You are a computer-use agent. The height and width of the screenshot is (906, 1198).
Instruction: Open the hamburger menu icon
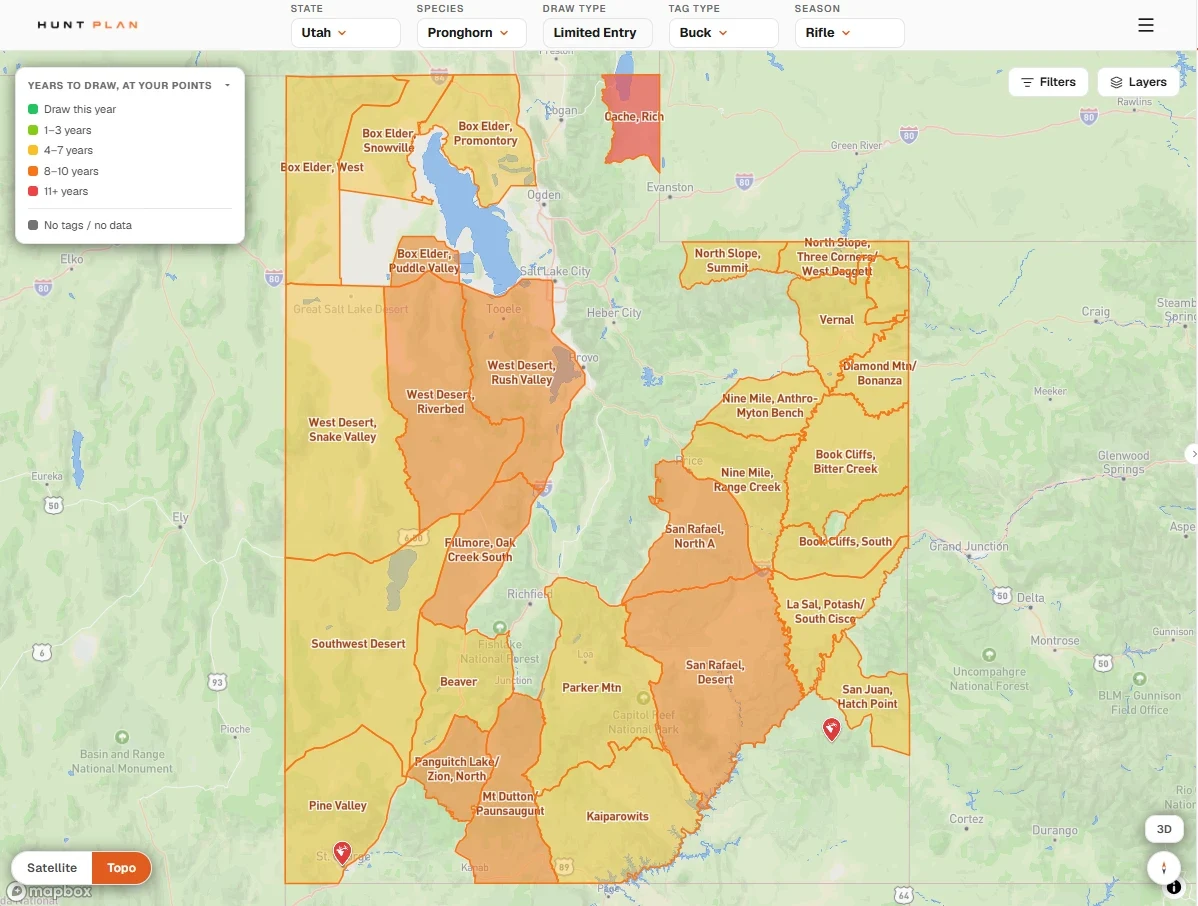1145,25
